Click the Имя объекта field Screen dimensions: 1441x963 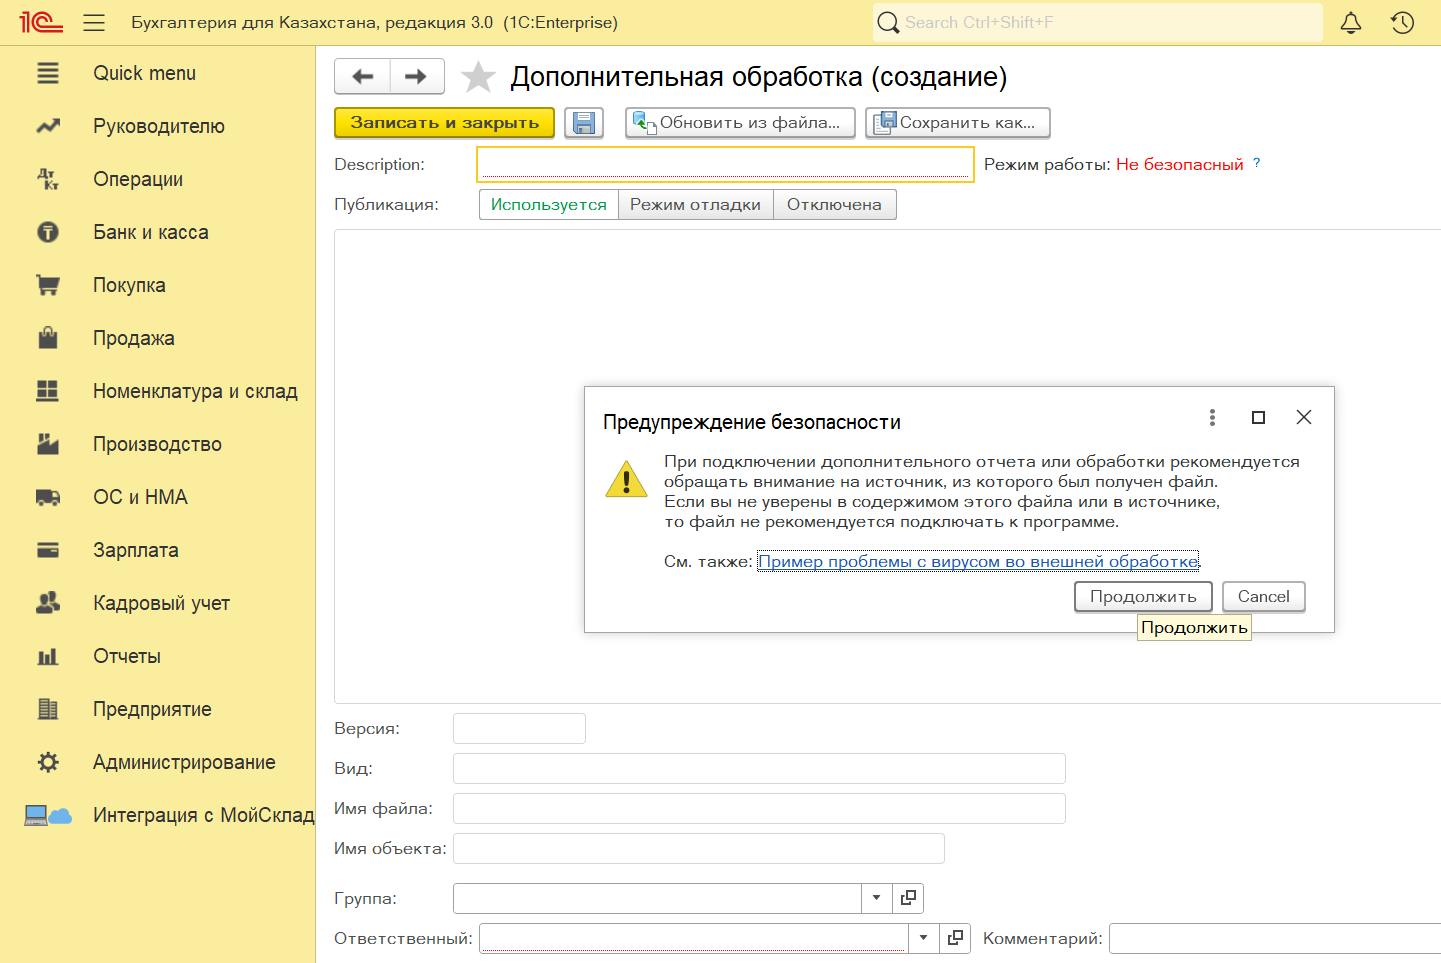pyautogui.click(x=699, y=848)
